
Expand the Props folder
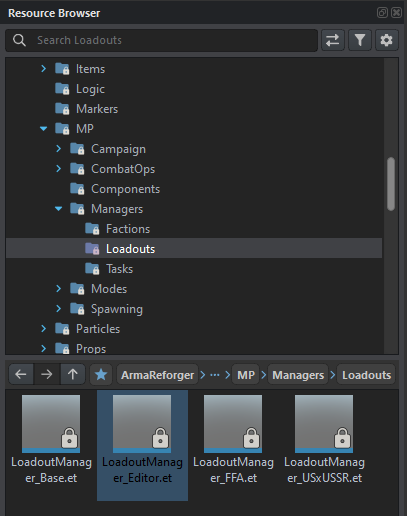tap(43, 349)
